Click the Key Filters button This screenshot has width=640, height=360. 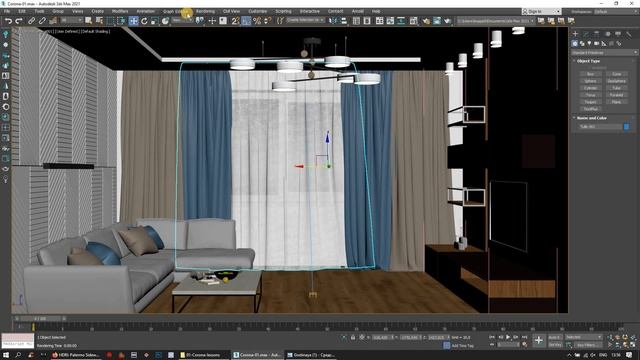(587, 345)
